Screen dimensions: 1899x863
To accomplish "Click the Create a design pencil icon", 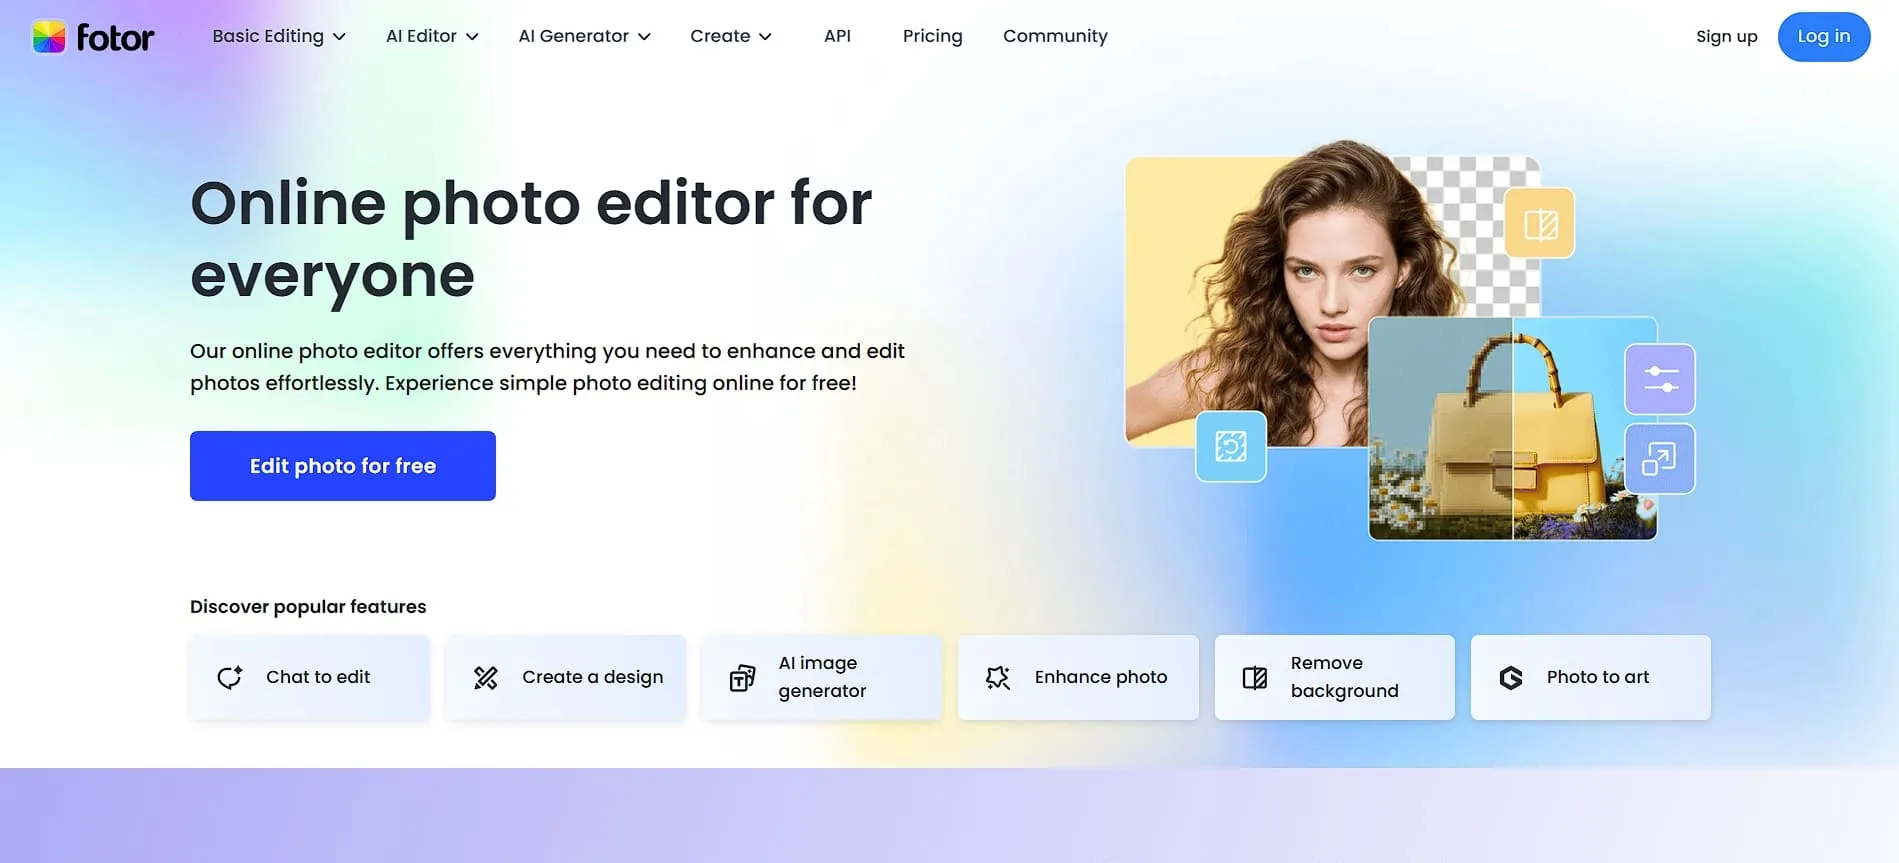I will 486,677.
